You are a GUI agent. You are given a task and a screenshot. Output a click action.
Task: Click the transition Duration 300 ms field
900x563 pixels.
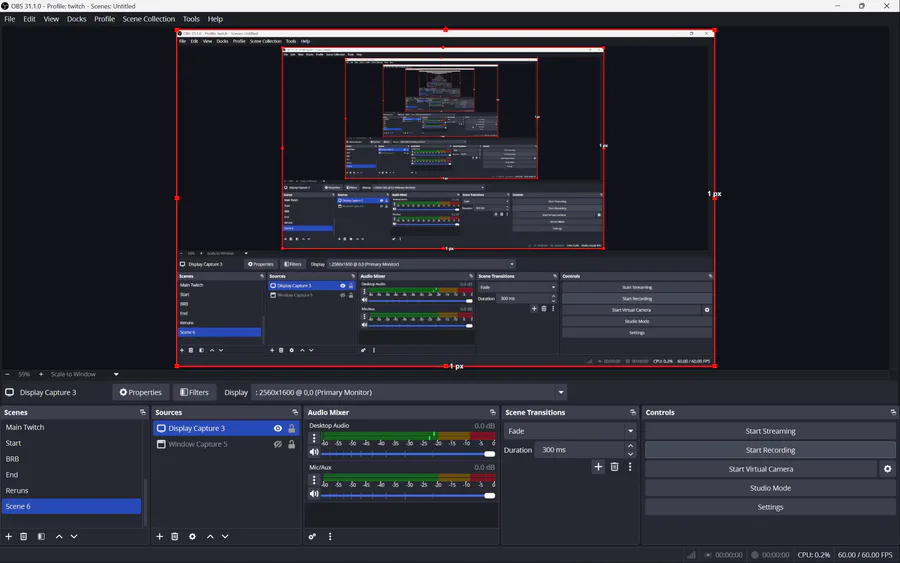(x=580, y=450)
